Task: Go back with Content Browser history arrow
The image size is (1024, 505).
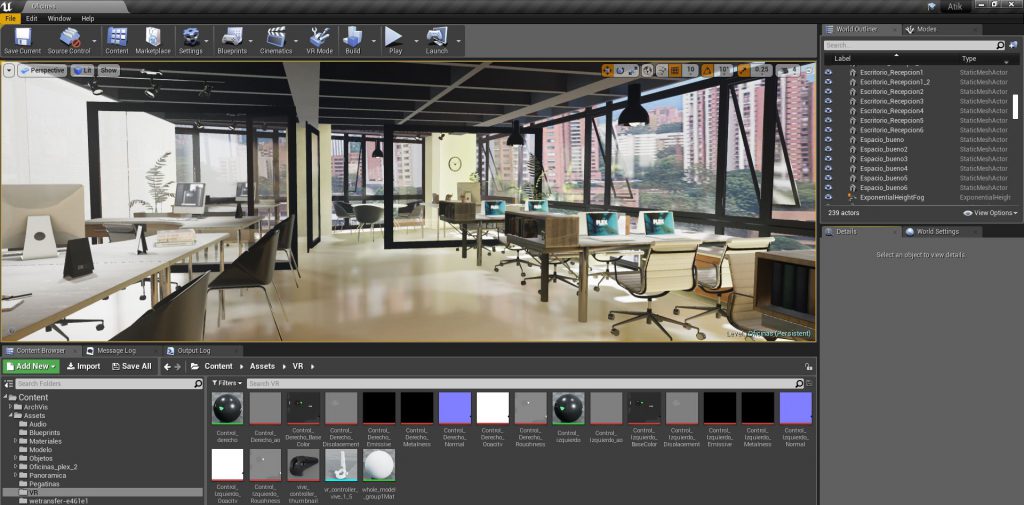Action: point(167,367)
